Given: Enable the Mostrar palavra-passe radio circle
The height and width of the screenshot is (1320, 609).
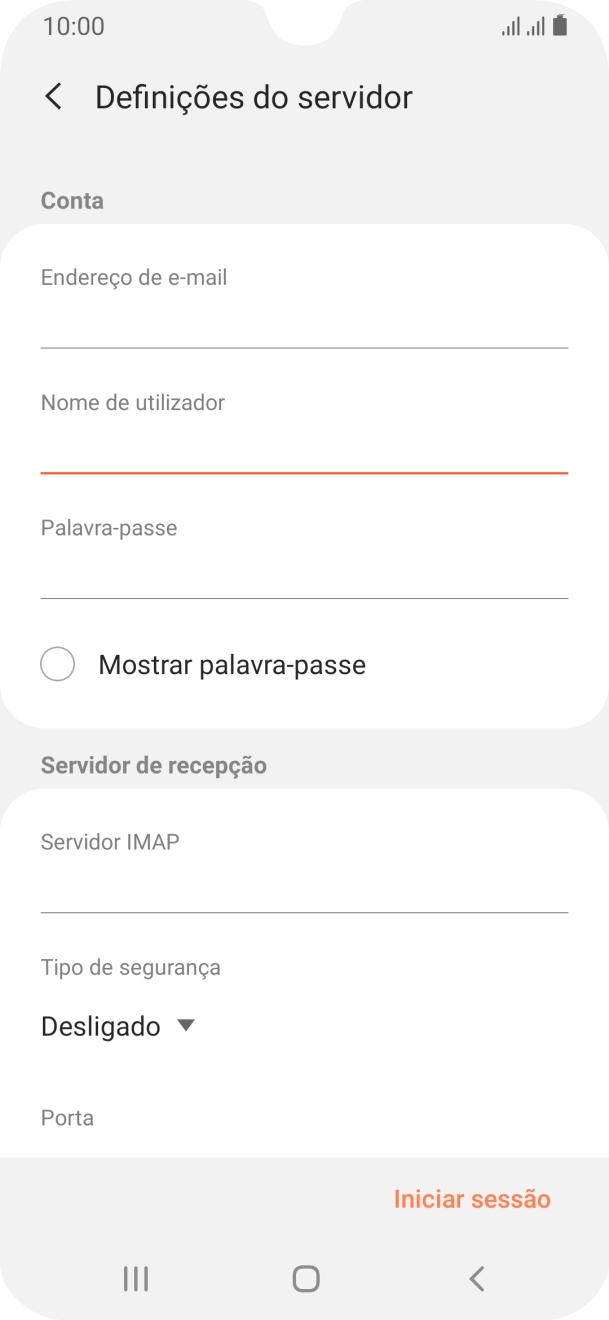Looking at the screenshot, I should tap(58, 665).
